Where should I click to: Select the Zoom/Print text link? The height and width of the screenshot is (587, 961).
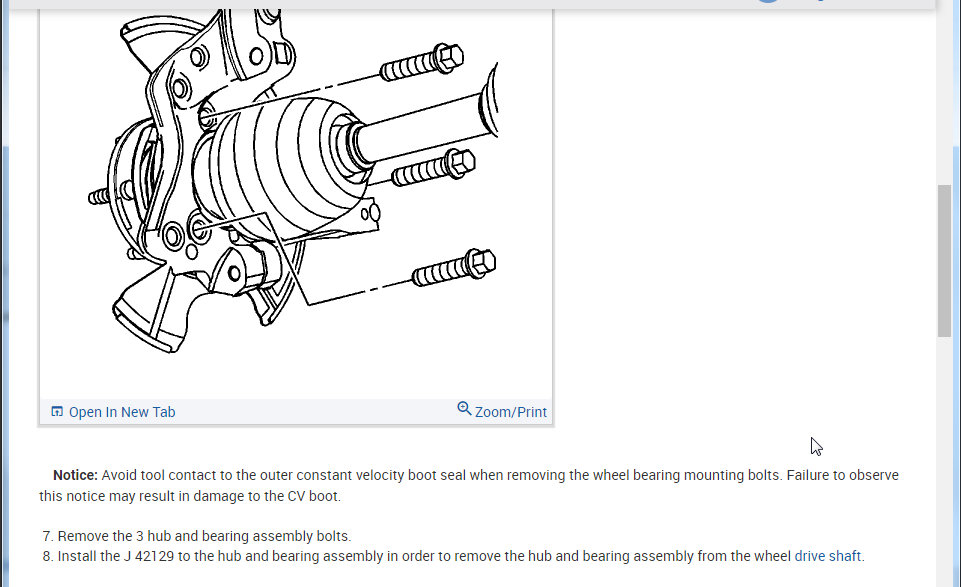click(x=511, y=412)
